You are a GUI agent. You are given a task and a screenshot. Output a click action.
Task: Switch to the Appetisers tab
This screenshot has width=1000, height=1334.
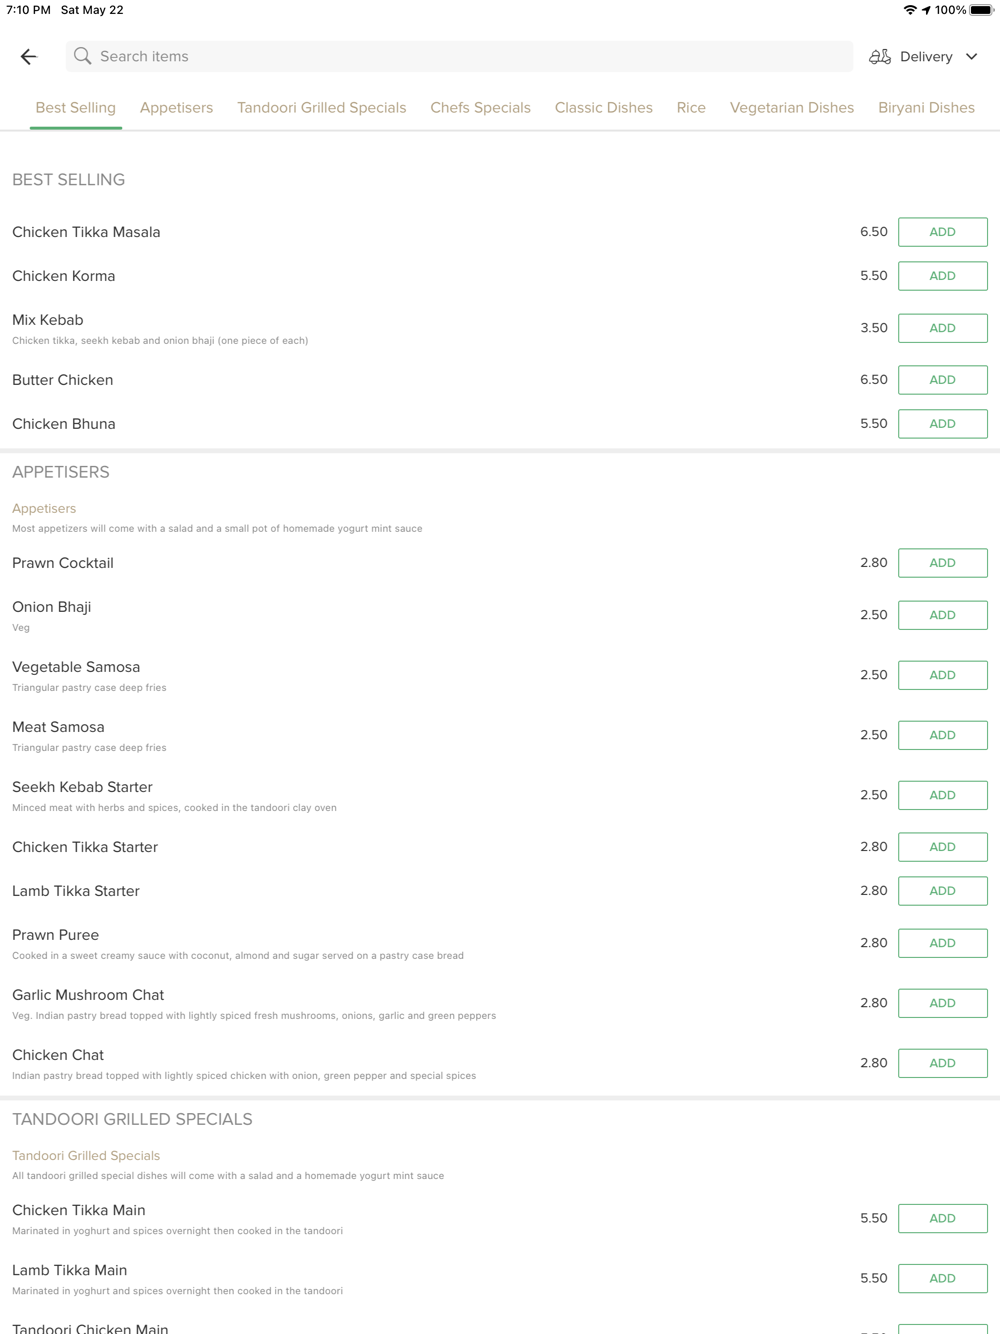point(176,108)
